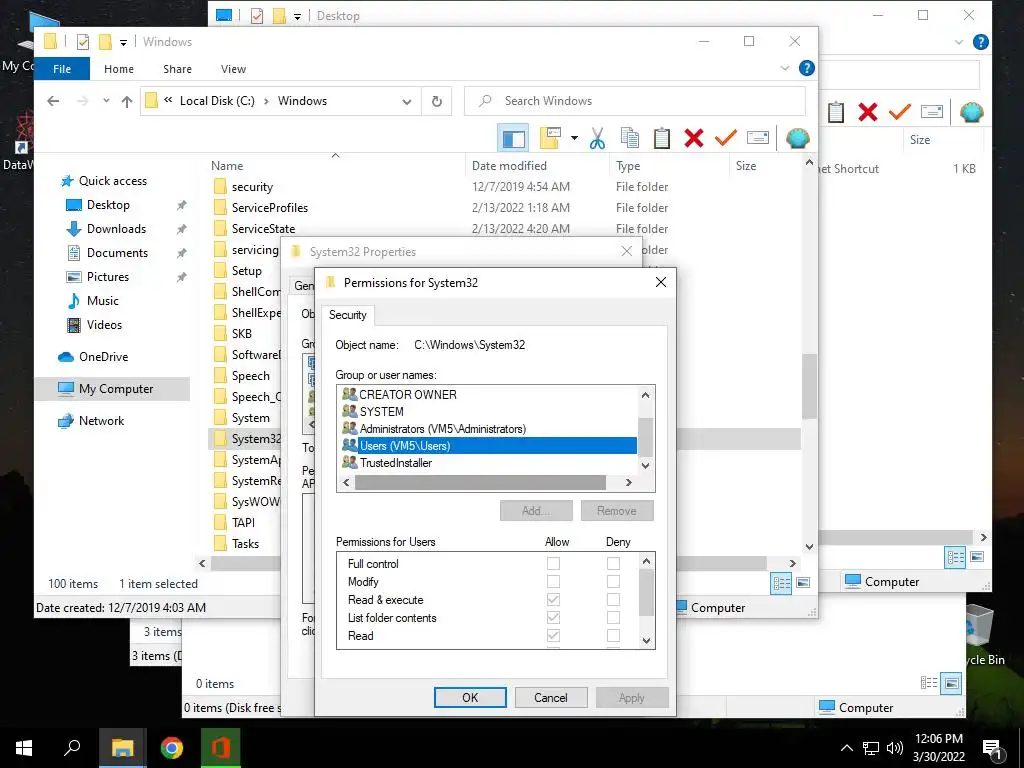Go back using the left arrow button

pos(54,101)
